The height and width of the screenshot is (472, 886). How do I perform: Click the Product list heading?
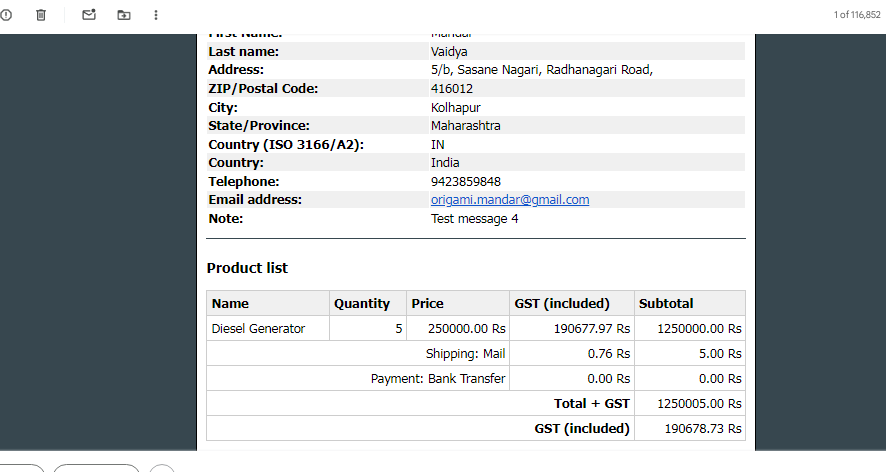click(x=247, y=268)
